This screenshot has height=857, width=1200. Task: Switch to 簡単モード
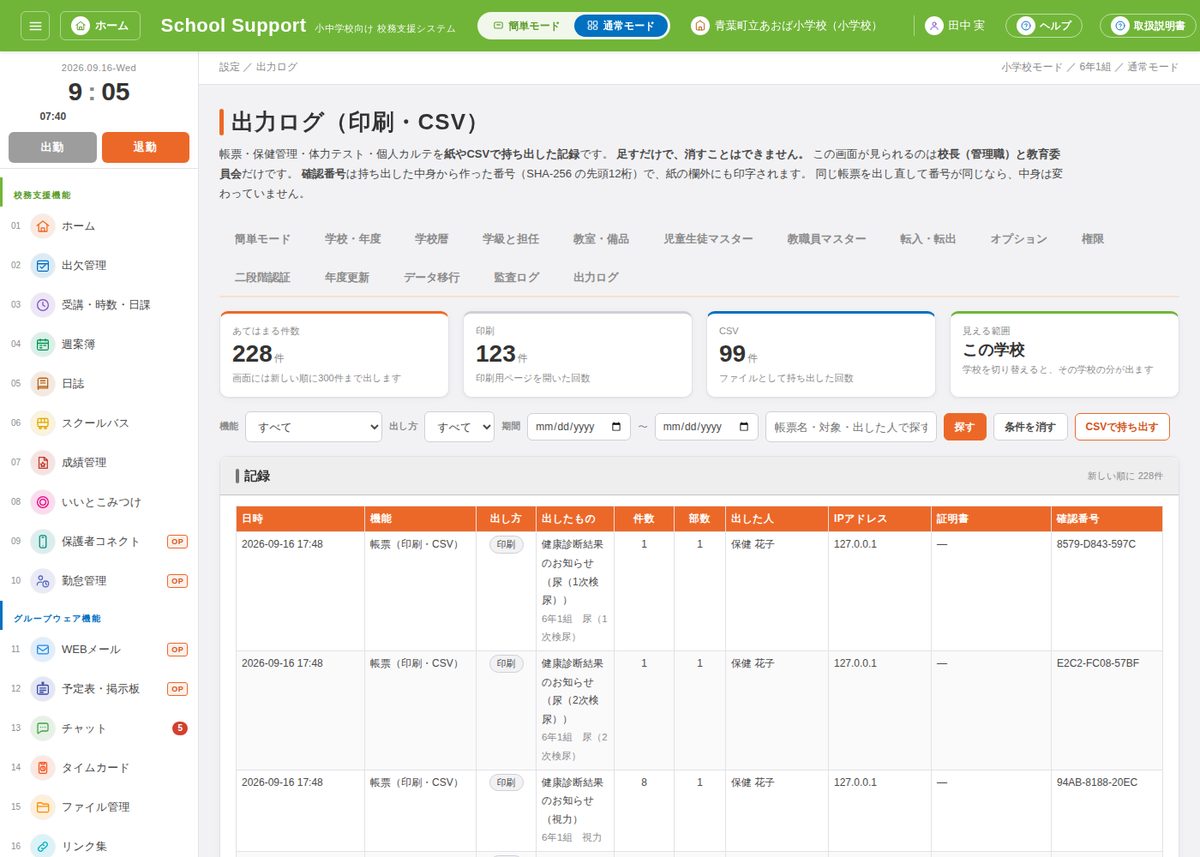click(x=527, y=26)
